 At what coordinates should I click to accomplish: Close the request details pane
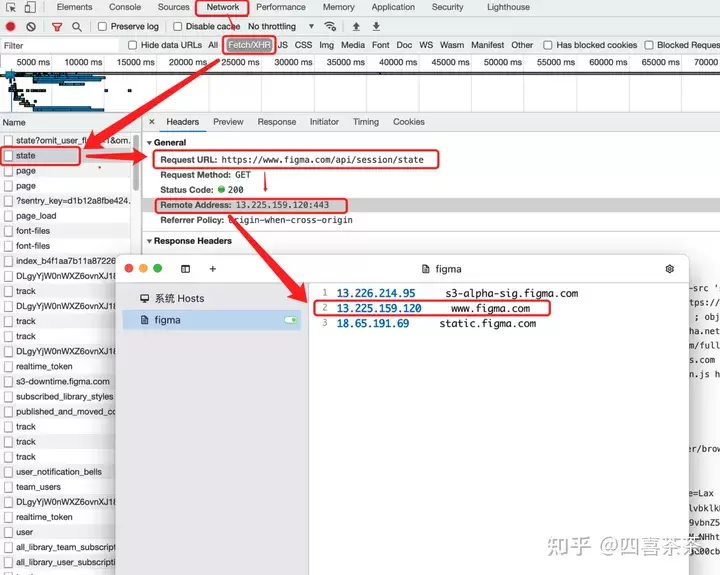(152, 122)
